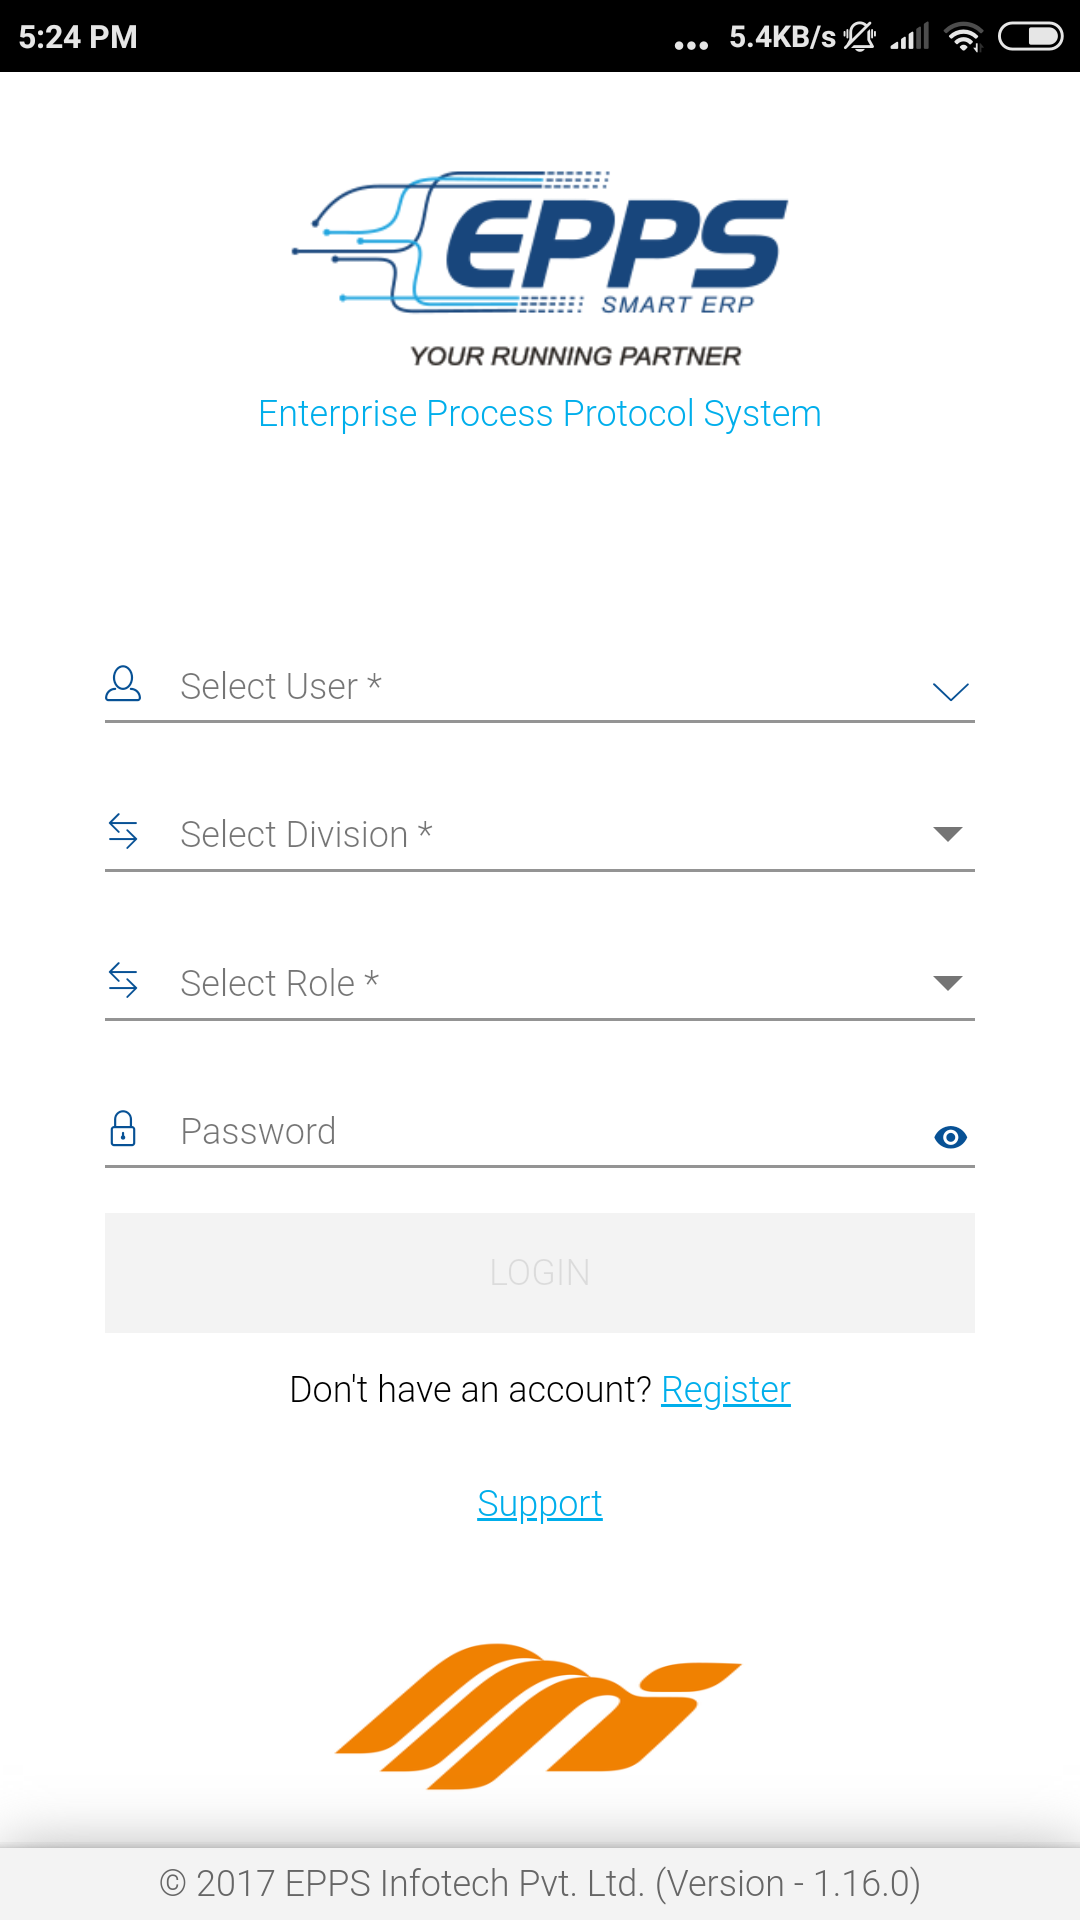This screenshot has width=1080, height=1920.
Task: Tap the muted notification bell icon
Action: coord(859,37)
